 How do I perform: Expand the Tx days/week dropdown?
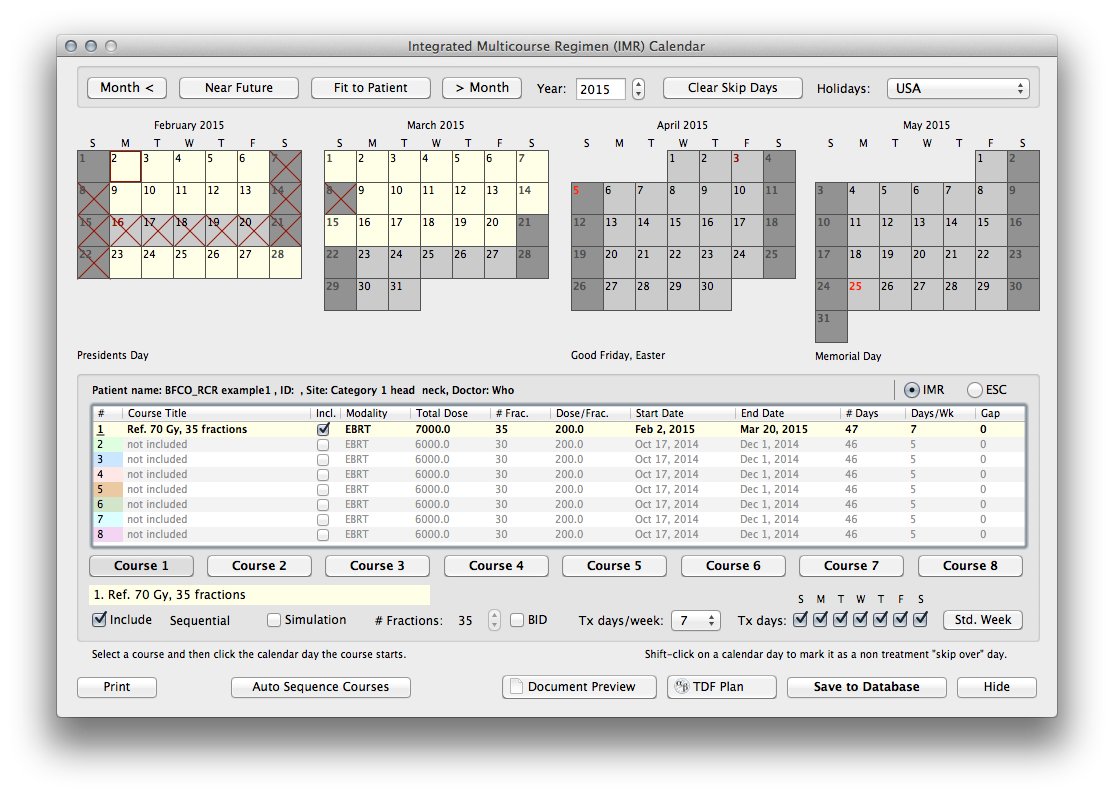[695, 621]
